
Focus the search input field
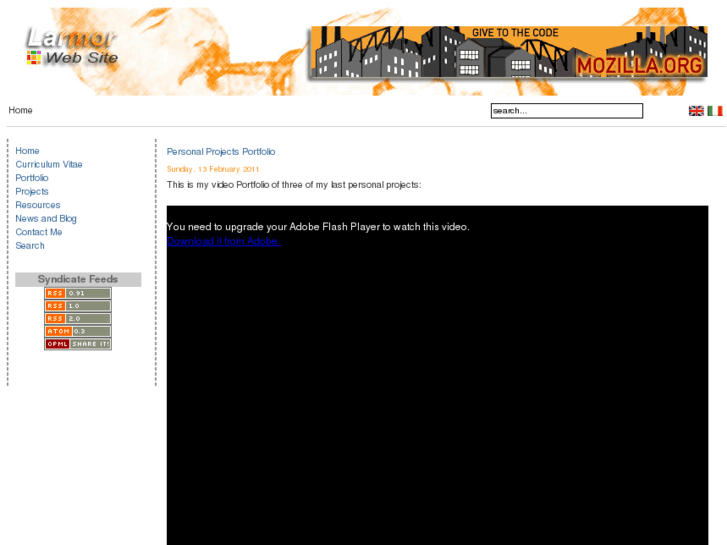(x=567, y=111)
